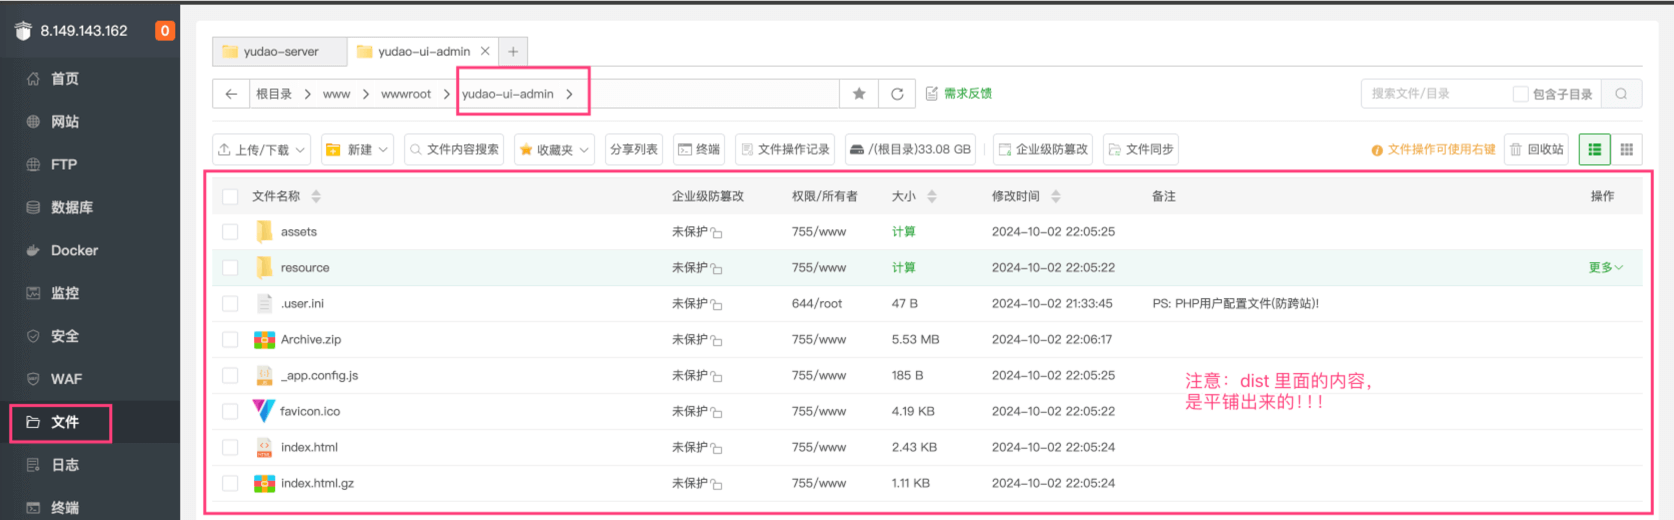Image resolution: width=1674 pixels, height=520 pixels.
Task: Click the file search input field
Action: [1430, 94]
